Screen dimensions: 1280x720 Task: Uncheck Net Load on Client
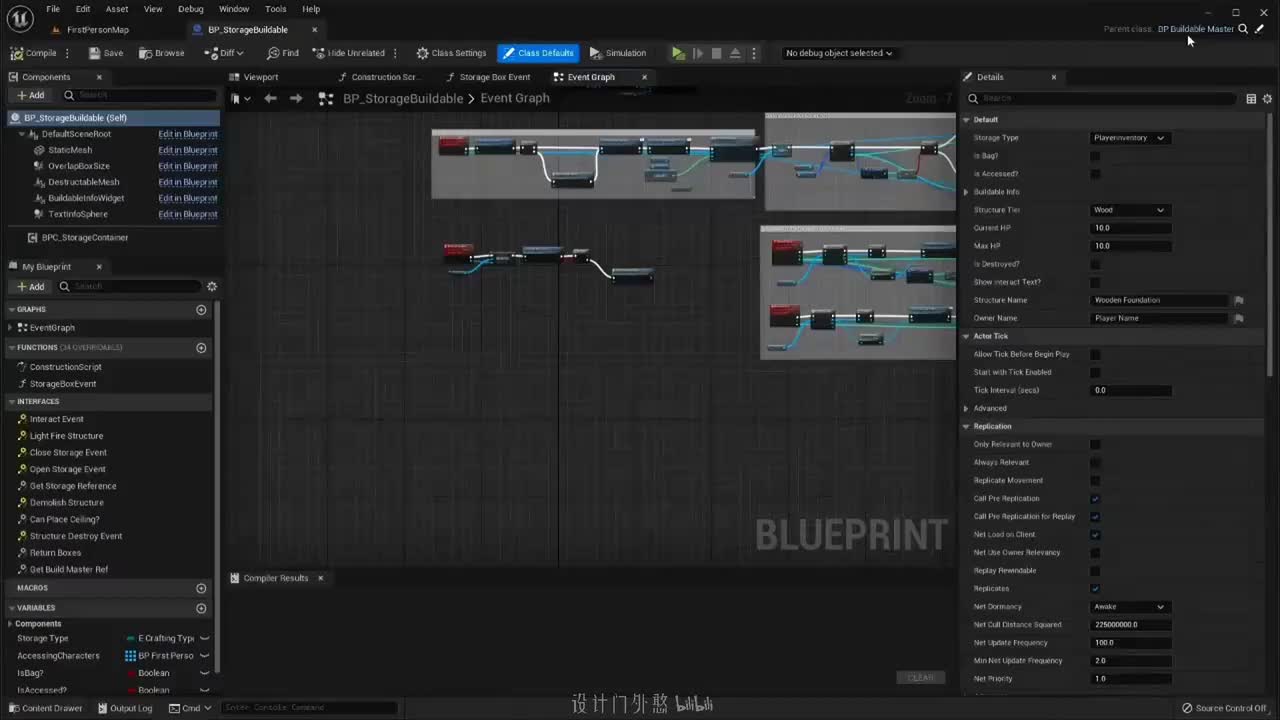coord(1095,535)
